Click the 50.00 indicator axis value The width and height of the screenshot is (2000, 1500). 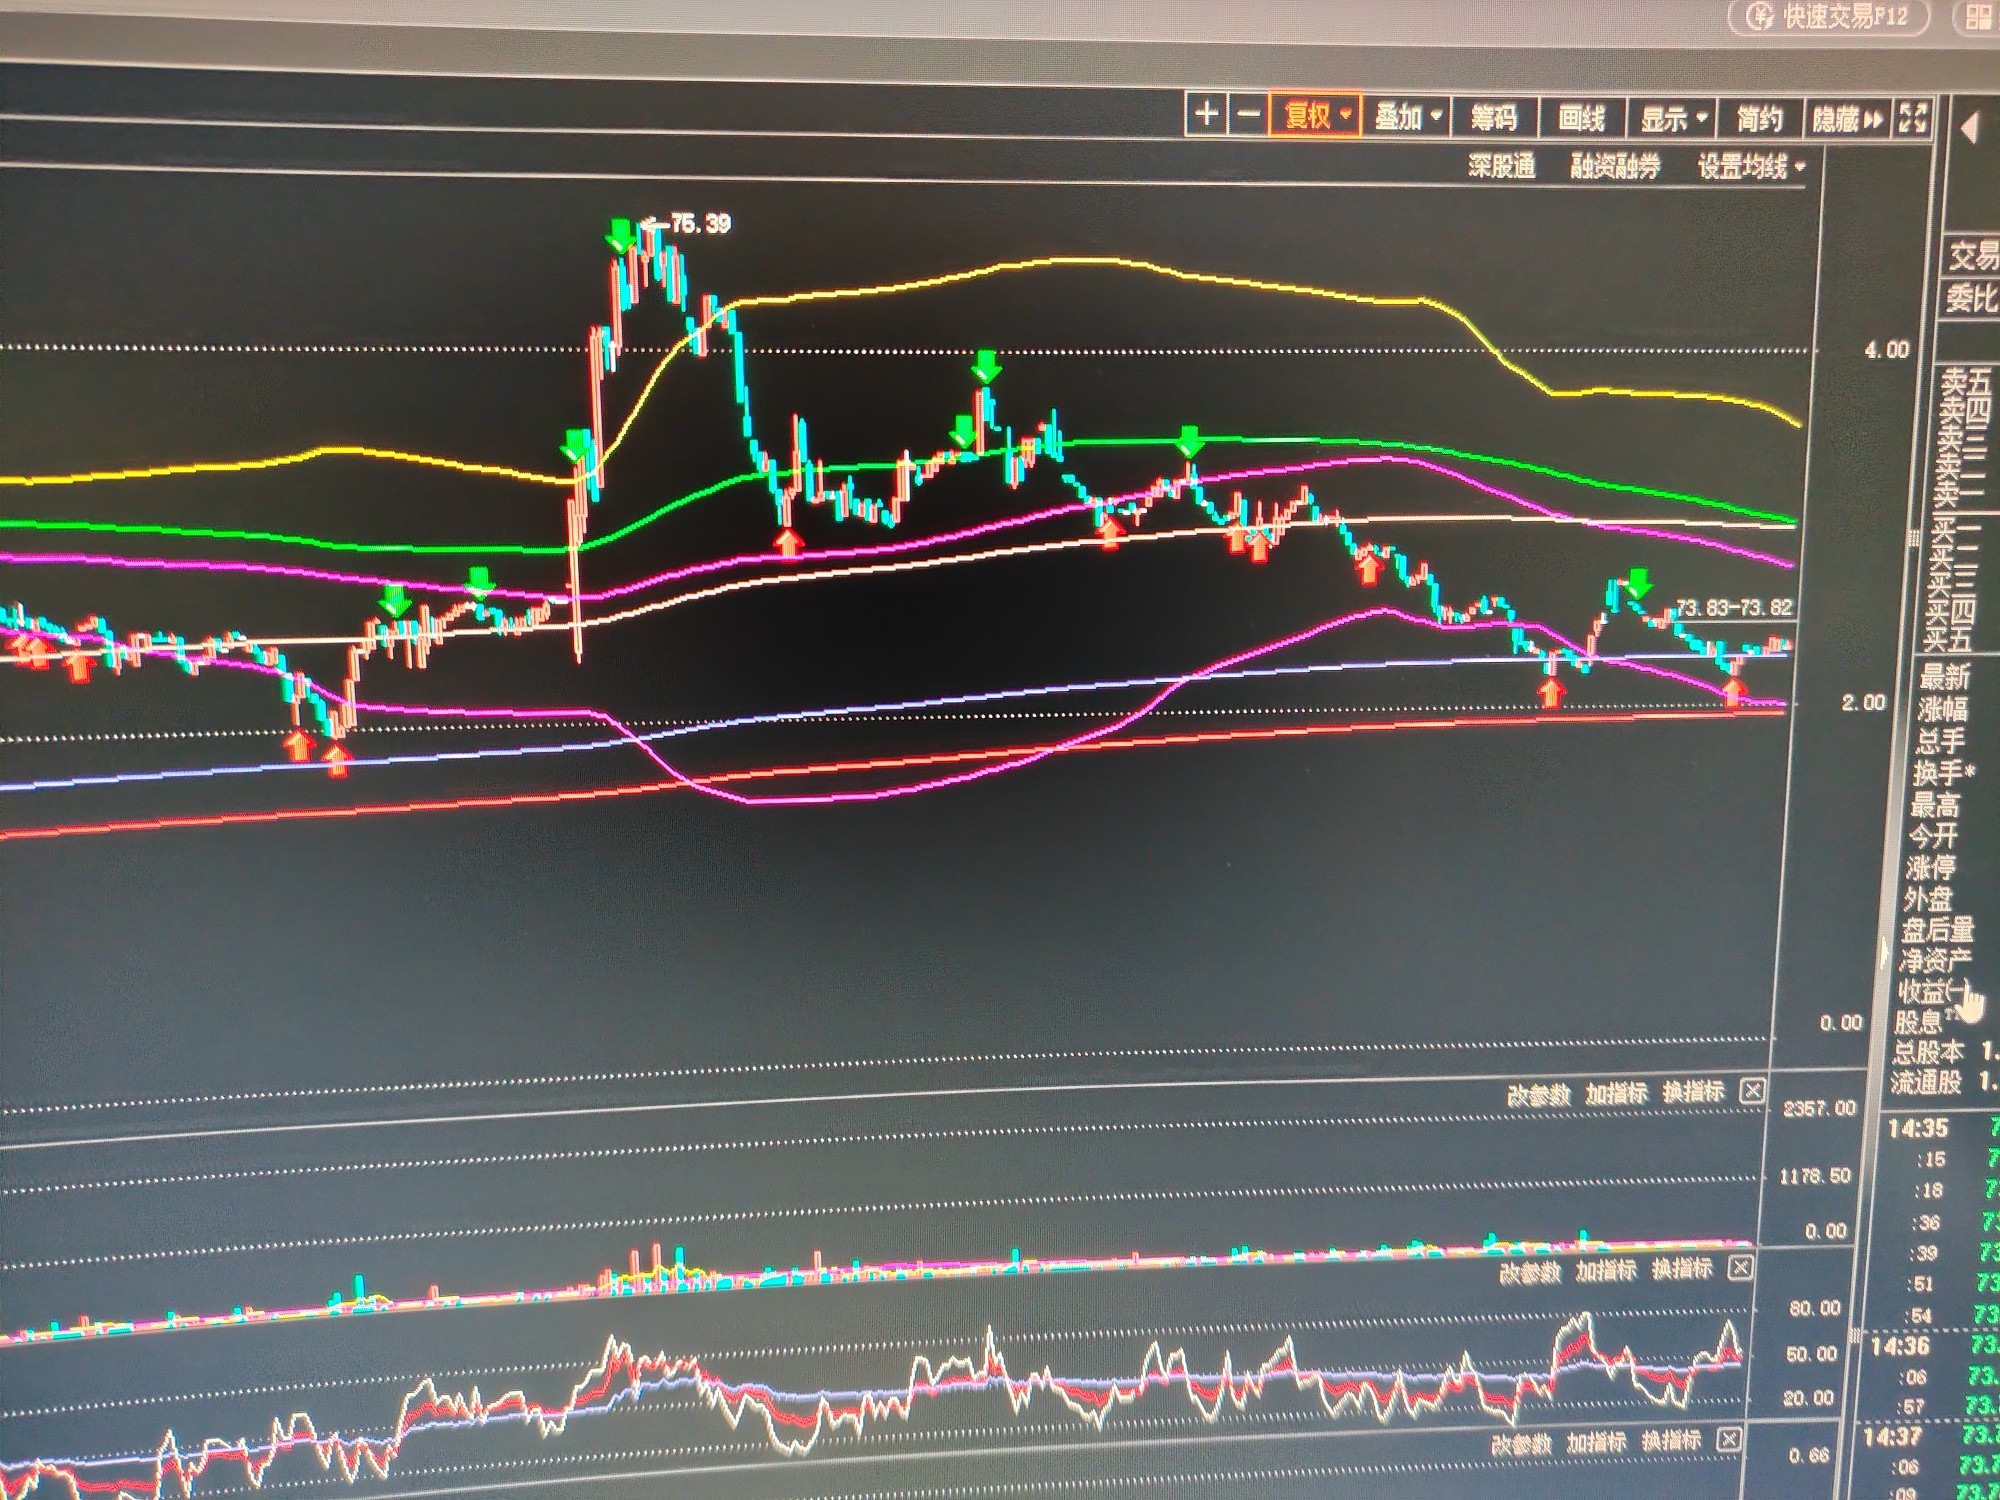(x=1811, y=1354)
